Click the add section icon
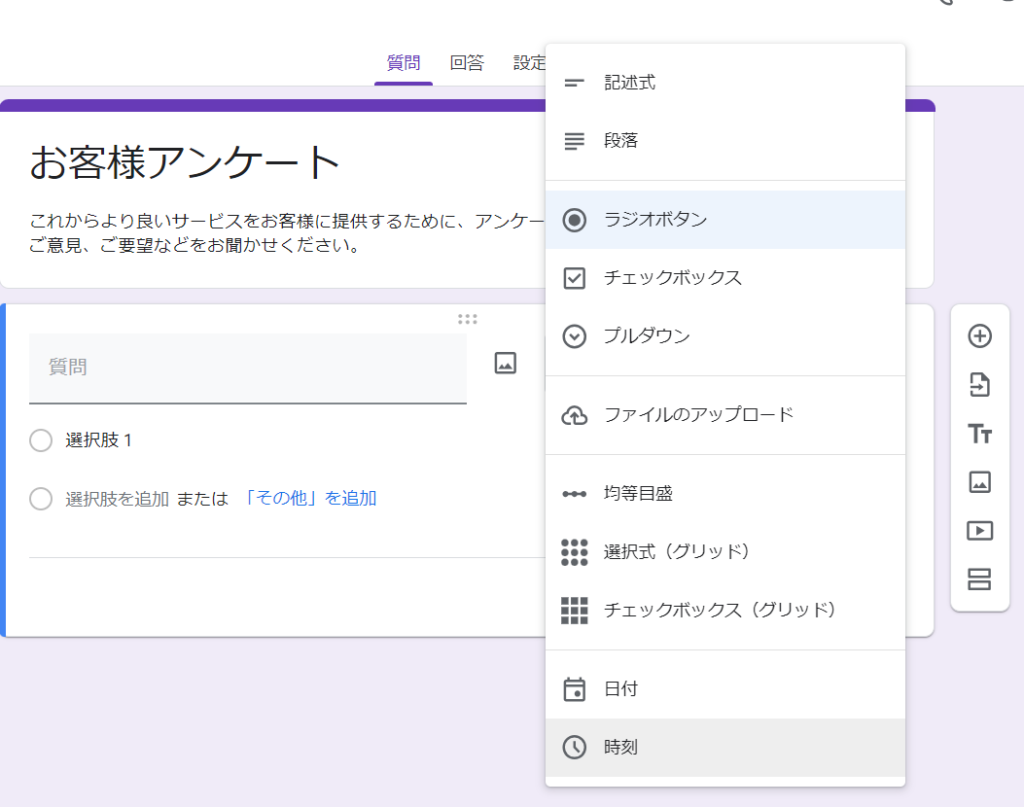This screenshot has width=1024, height=807. [x=980, y=579]
